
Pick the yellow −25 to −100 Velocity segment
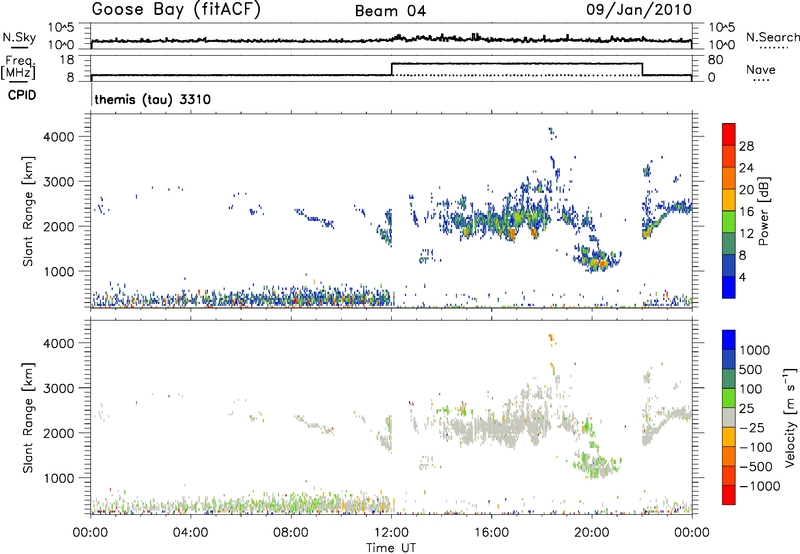pos(729,437)
